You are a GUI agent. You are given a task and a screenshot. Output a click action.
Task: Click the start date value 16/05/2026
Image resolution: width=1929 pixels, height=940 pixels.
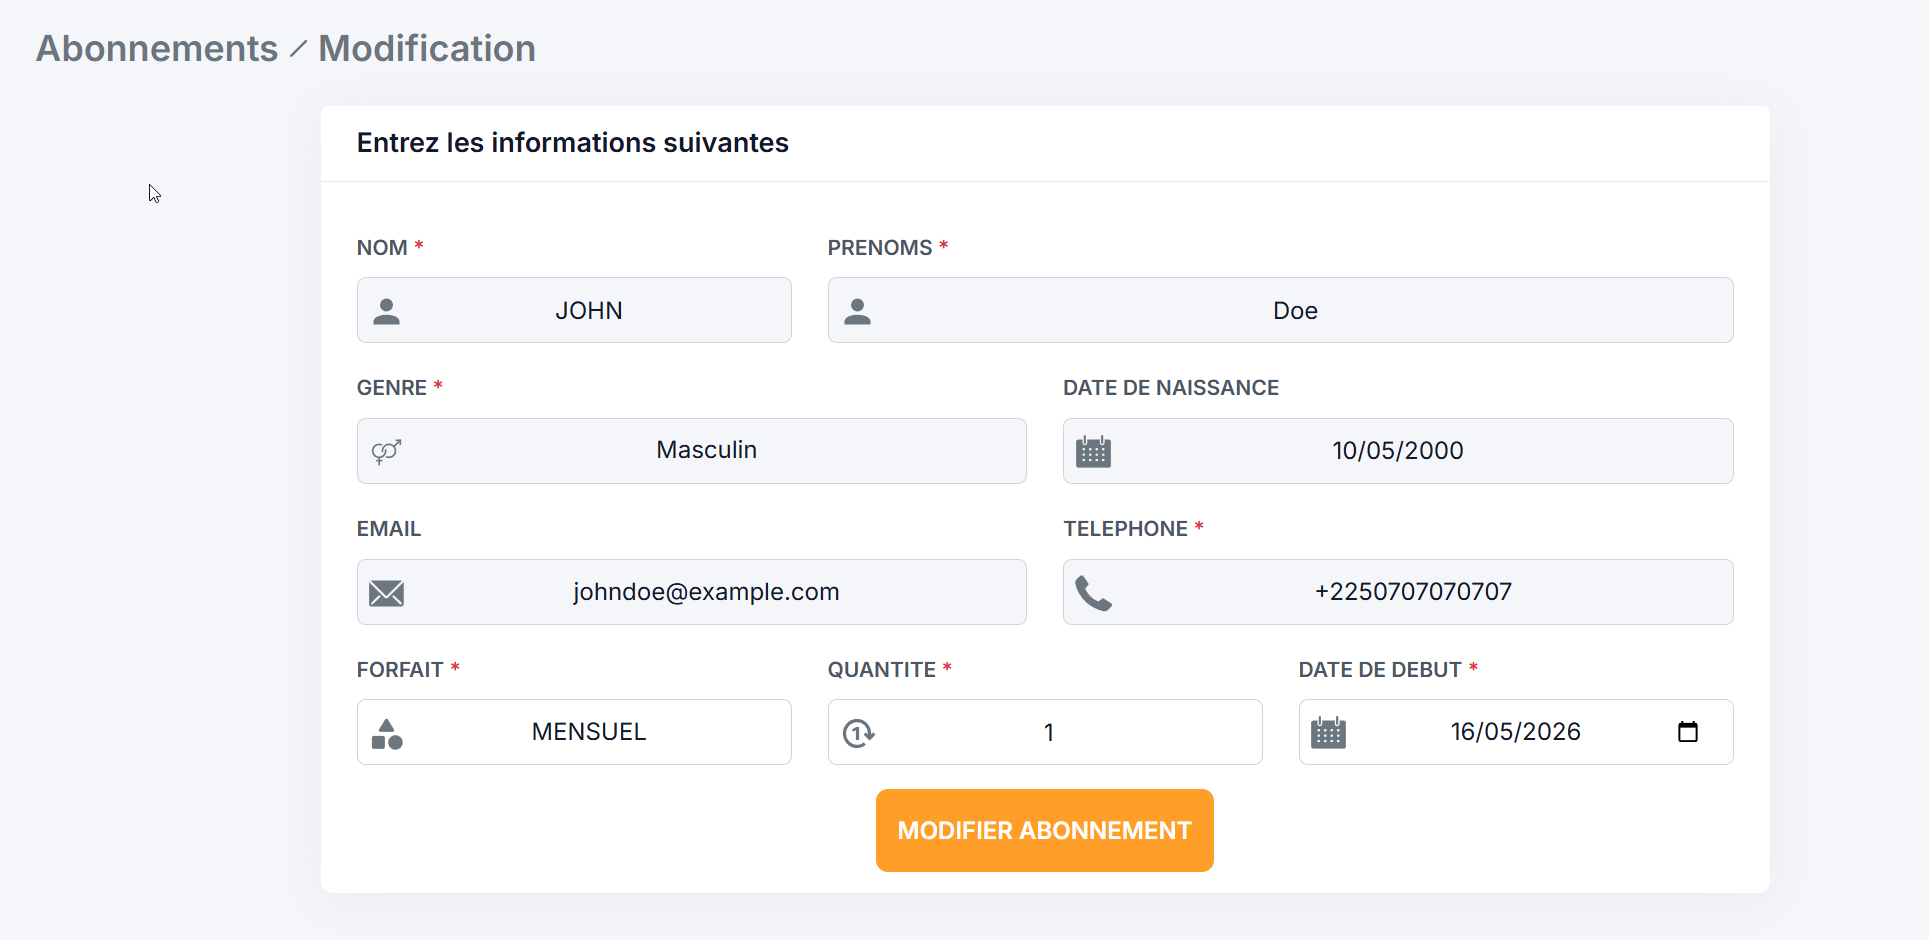pos(1515,732)
